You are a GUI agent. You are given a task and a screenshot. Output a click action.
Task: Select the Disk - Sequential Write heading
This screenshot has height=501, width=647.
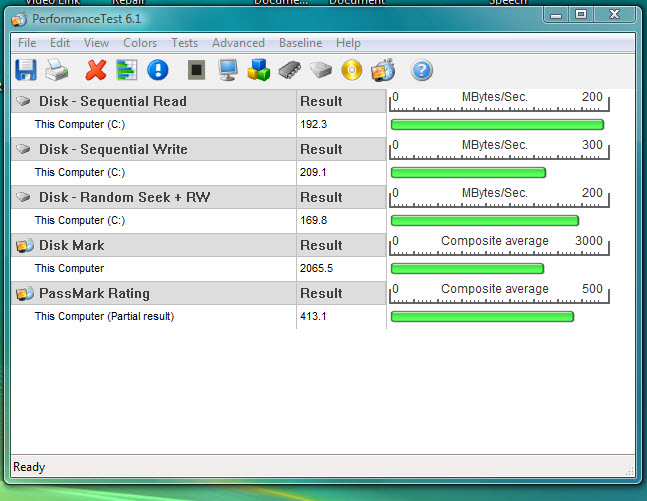pos(113,149)
